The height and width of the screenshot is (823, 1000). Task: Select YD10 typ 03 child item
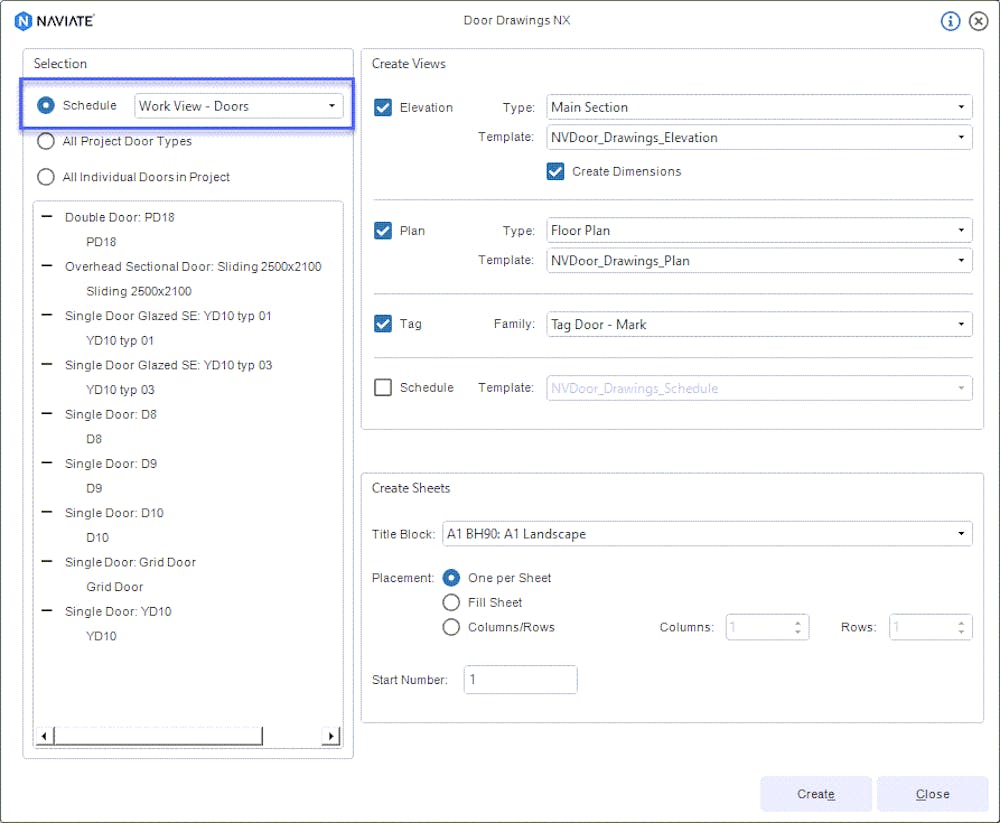(x=121, y=390)
